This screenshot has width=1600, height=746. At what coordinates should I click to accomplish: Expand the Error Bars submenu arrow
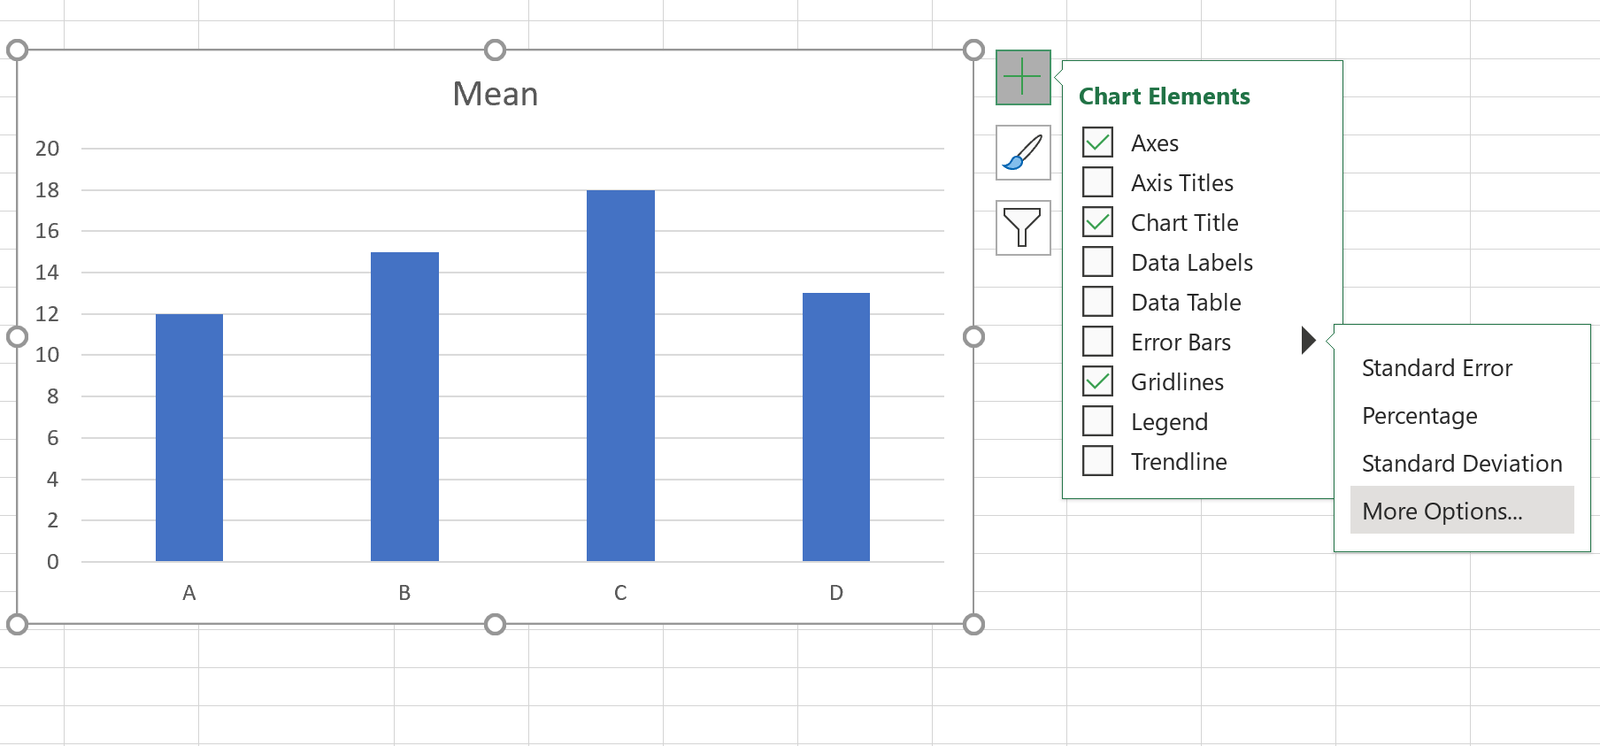click(x=1307, y=341)
